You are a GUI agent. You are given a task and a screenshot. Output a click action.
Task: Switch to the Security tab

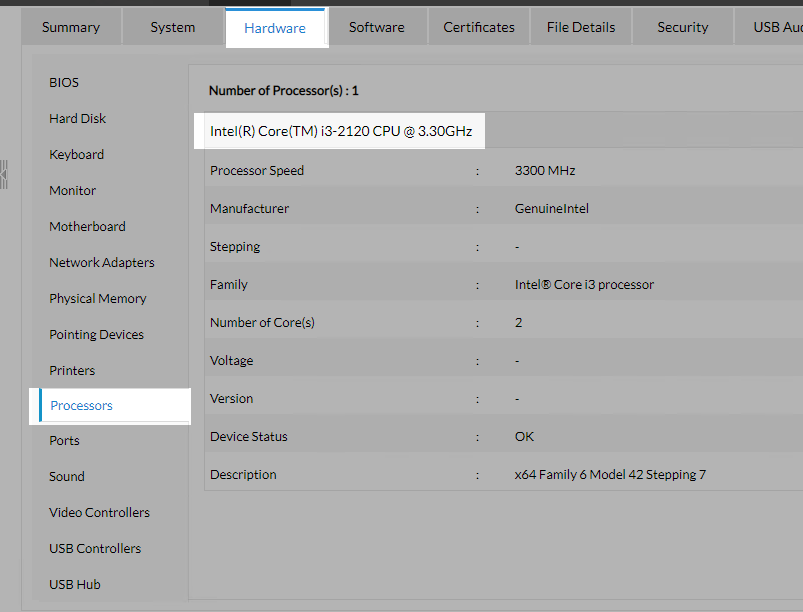point(683,27)
